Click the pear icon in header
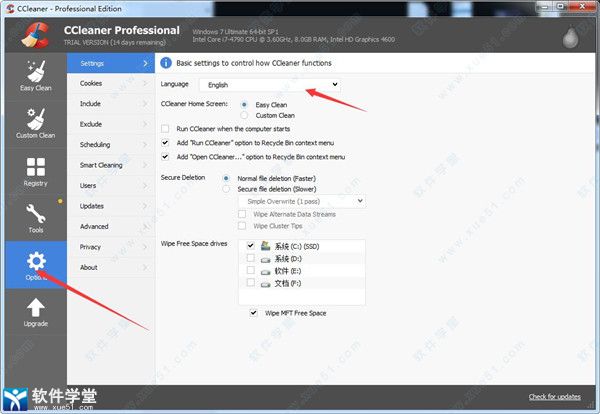 pos(571,38)
